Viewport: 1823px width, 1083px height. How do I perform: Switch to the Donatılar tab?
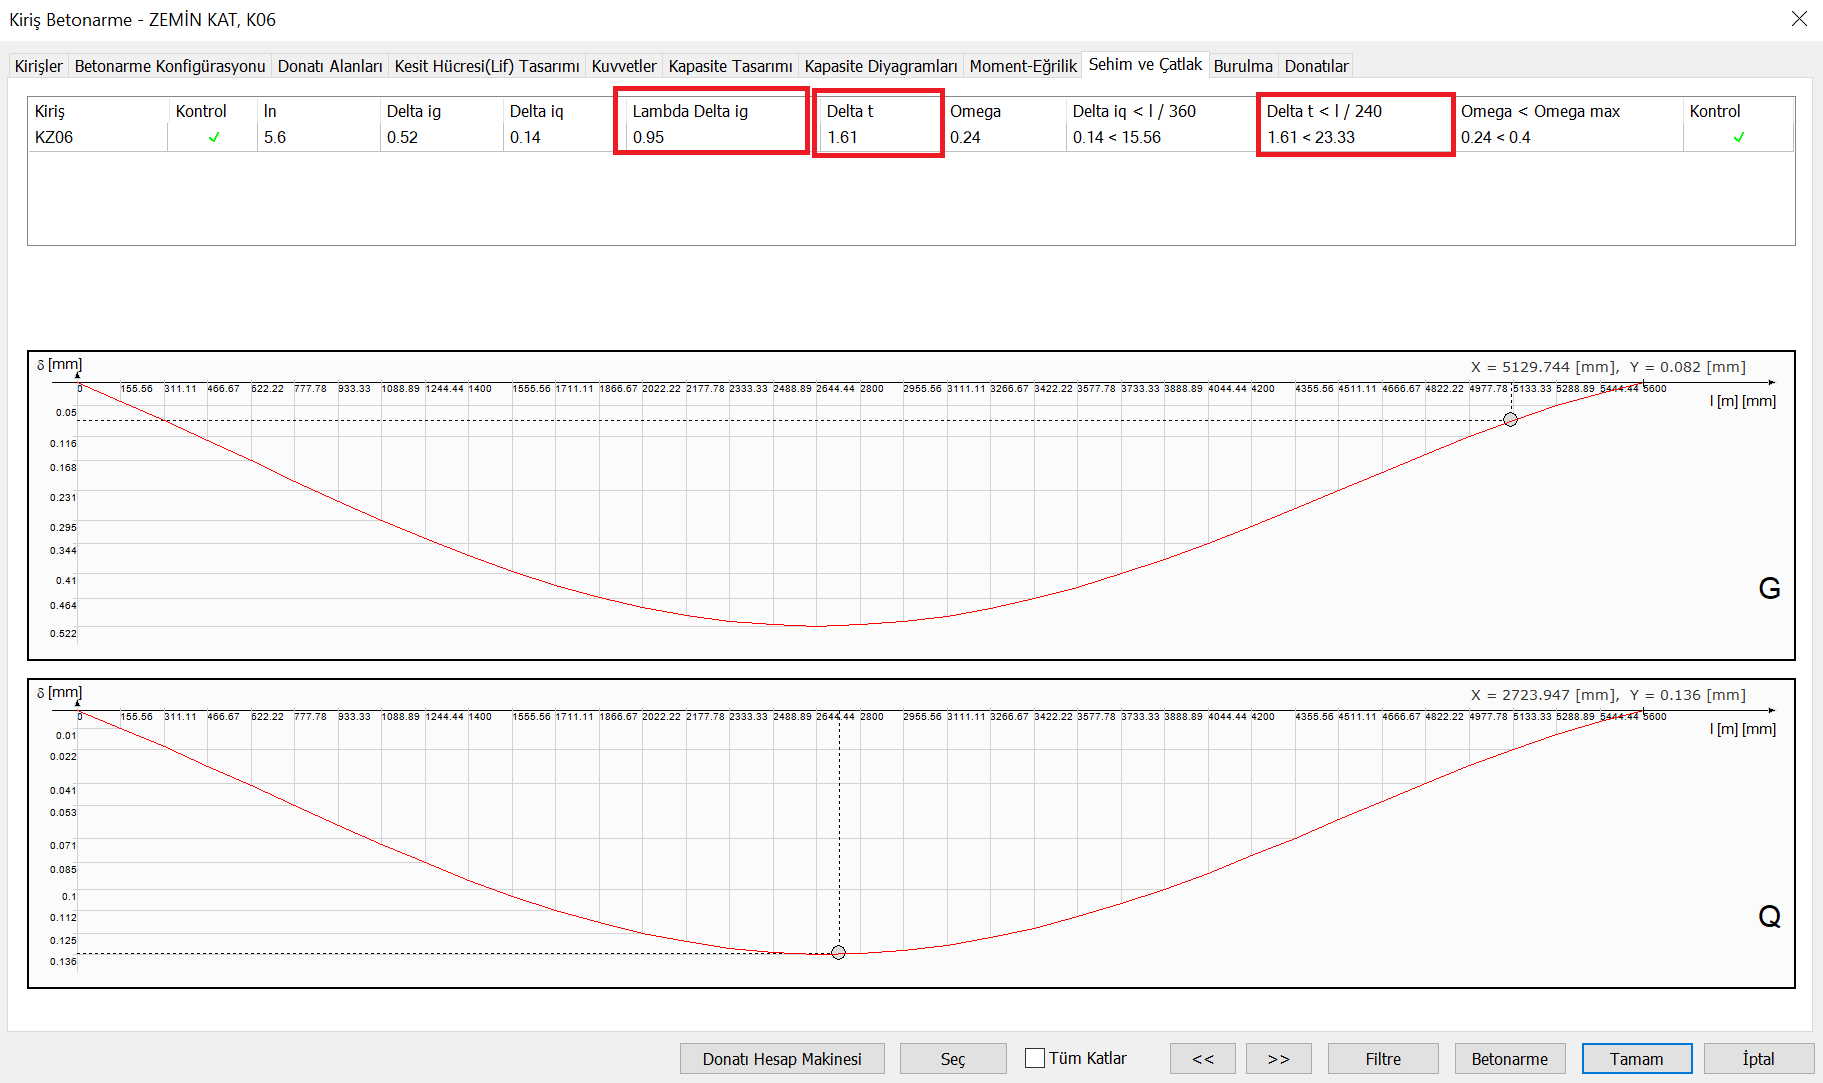click(x=1316, y=66)
